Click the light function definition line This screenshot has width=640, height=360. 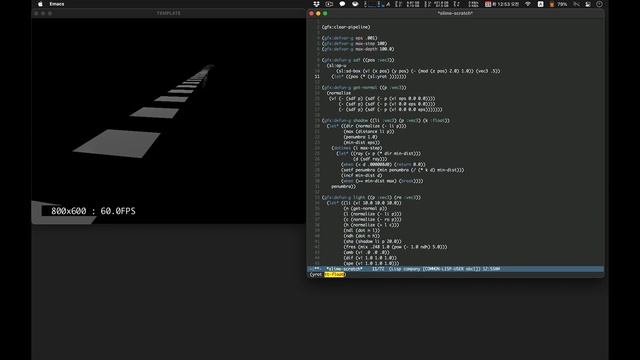pyautogui.click(x=371, y=198)
